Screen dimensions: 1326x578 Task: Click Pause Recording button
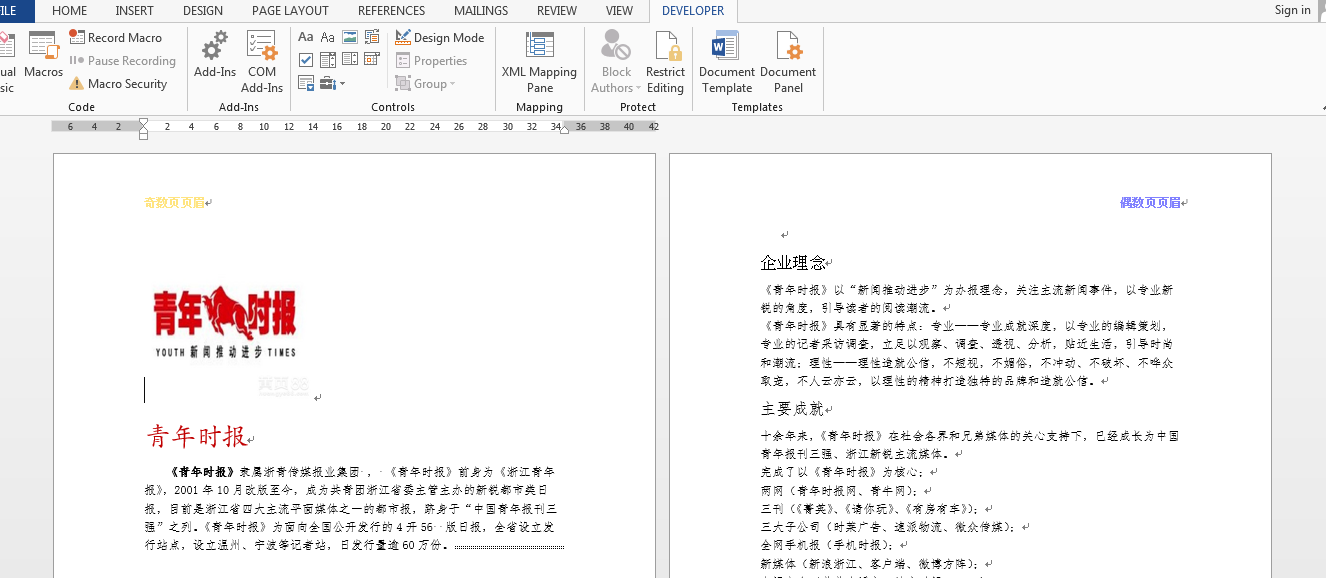pyautogui.click(x=122, y=60)
